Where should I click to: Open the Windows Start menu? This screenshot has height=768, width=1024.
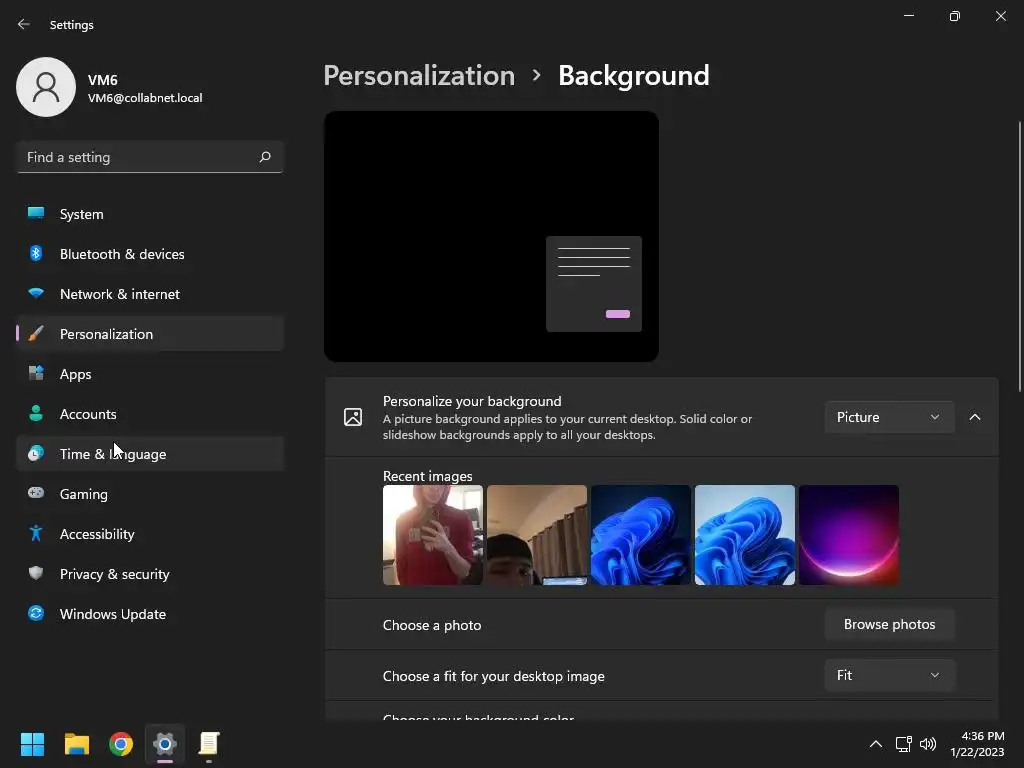click(32, 744)
